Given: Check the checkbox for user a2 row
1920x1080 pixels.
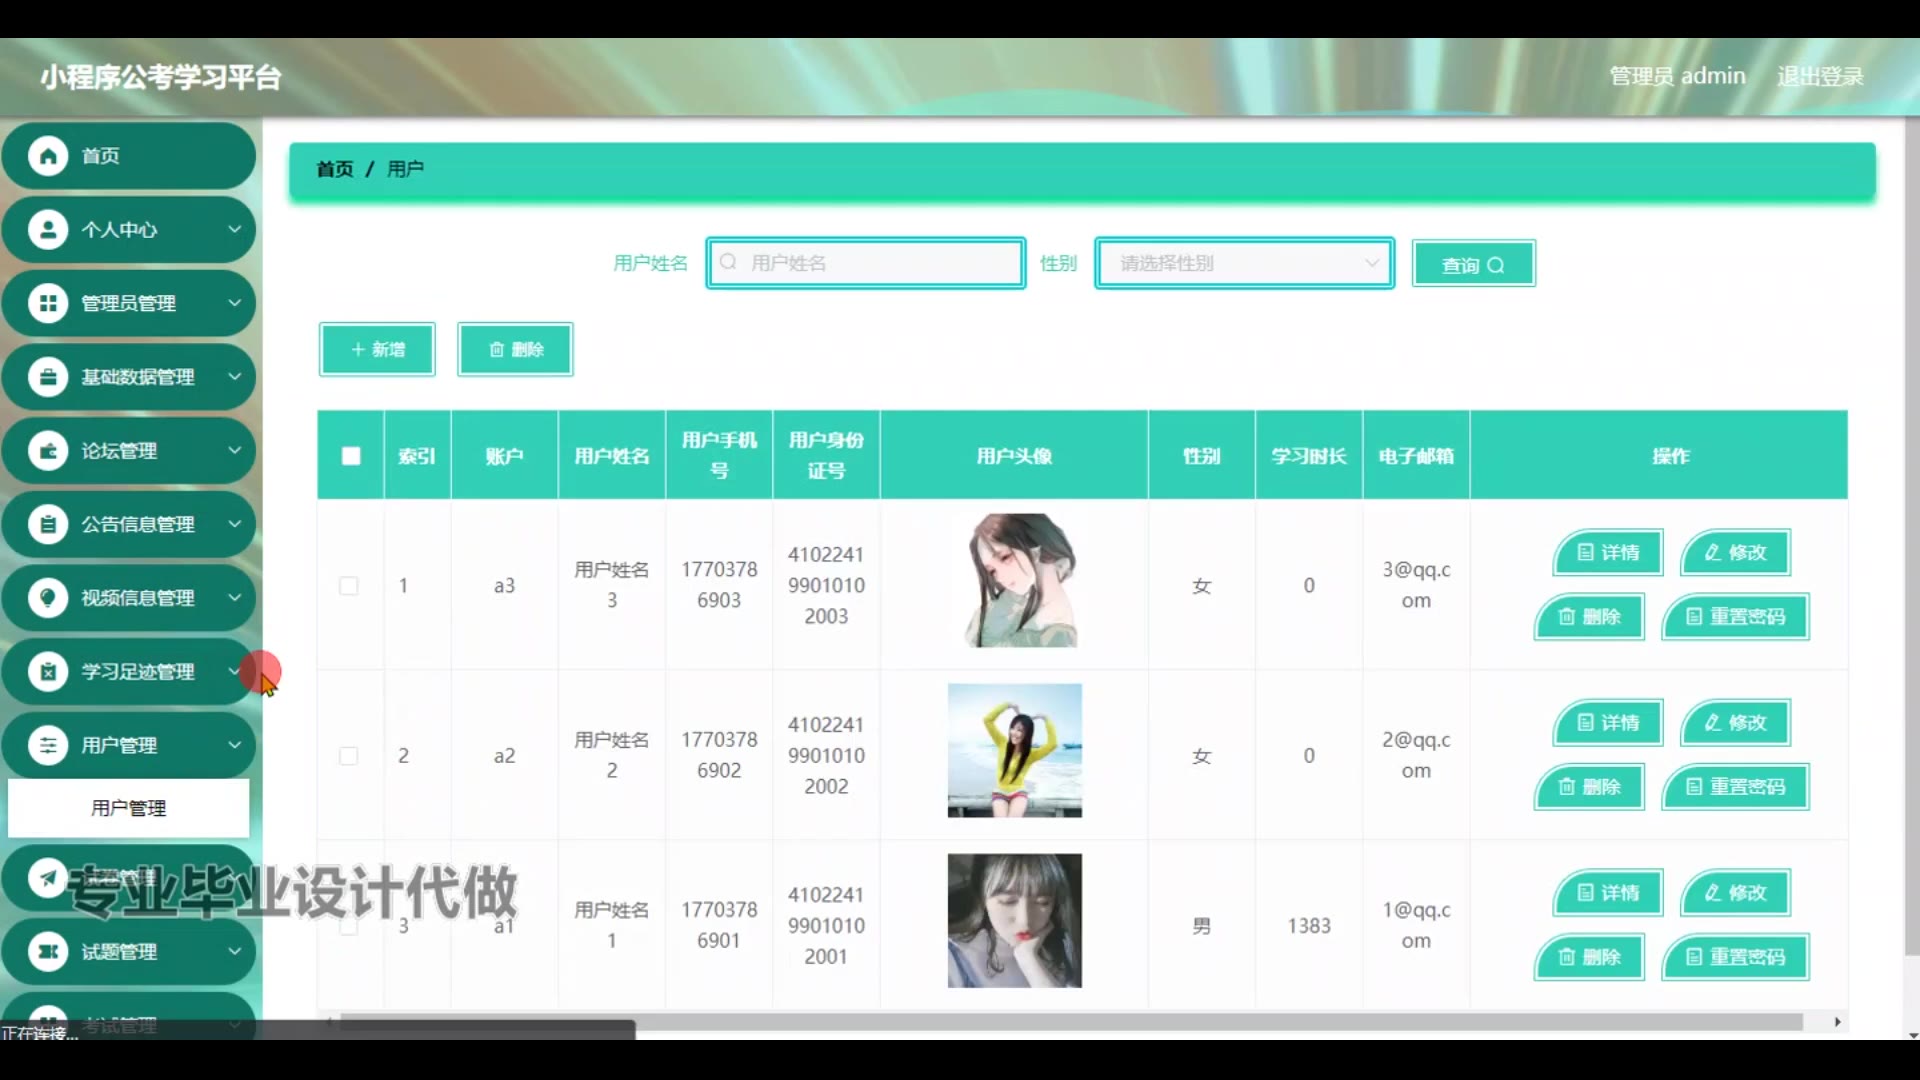Looking at the screenshot, I should point(349,755).
